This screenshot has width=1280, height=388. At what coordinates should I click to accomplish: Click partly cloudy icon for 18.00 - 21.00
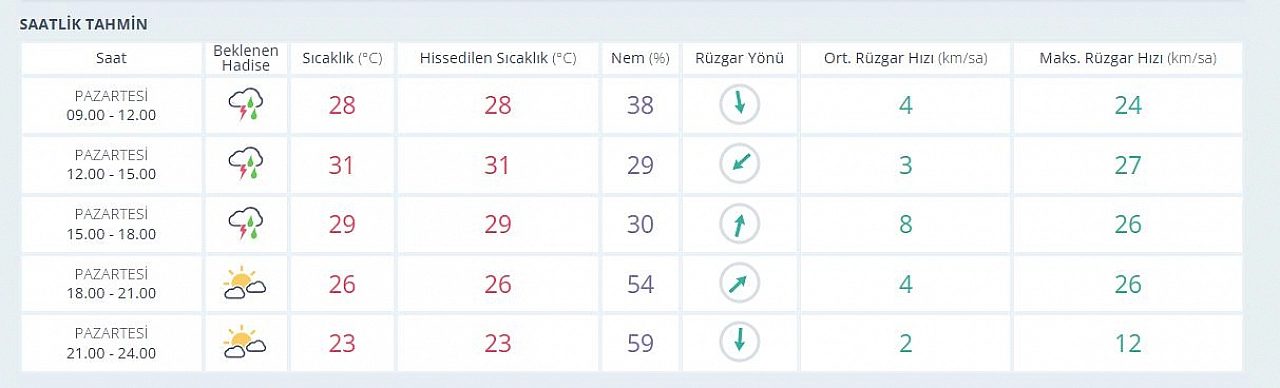pos(245,284)
